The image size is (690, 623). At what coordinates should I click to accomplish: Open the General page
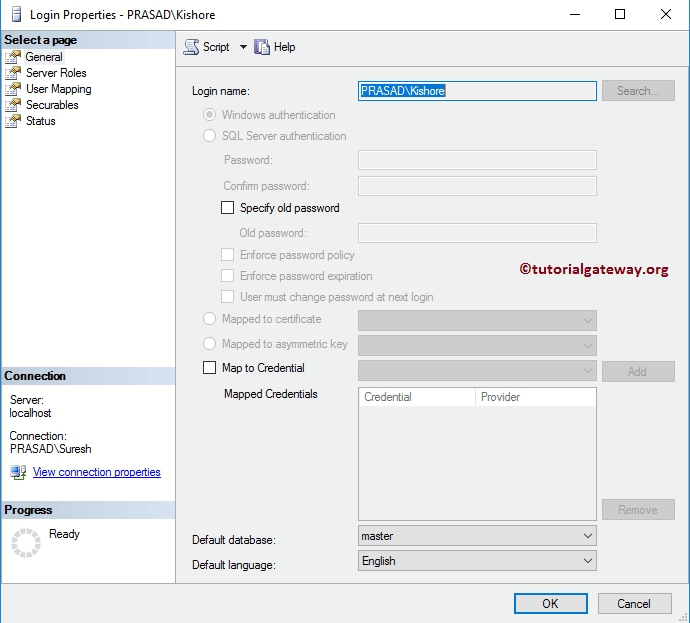click(x=44, y=57)
